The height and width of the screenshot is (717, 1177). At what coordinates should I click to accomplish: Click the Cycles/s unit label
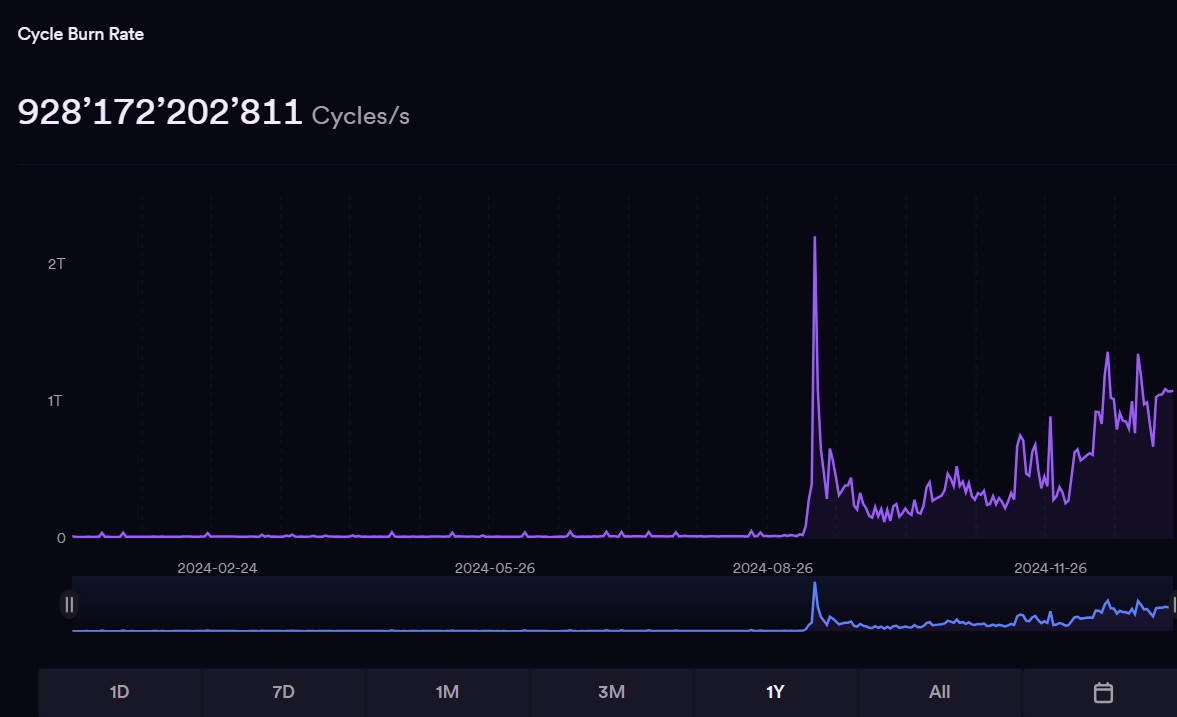click(x=360, y=116)
